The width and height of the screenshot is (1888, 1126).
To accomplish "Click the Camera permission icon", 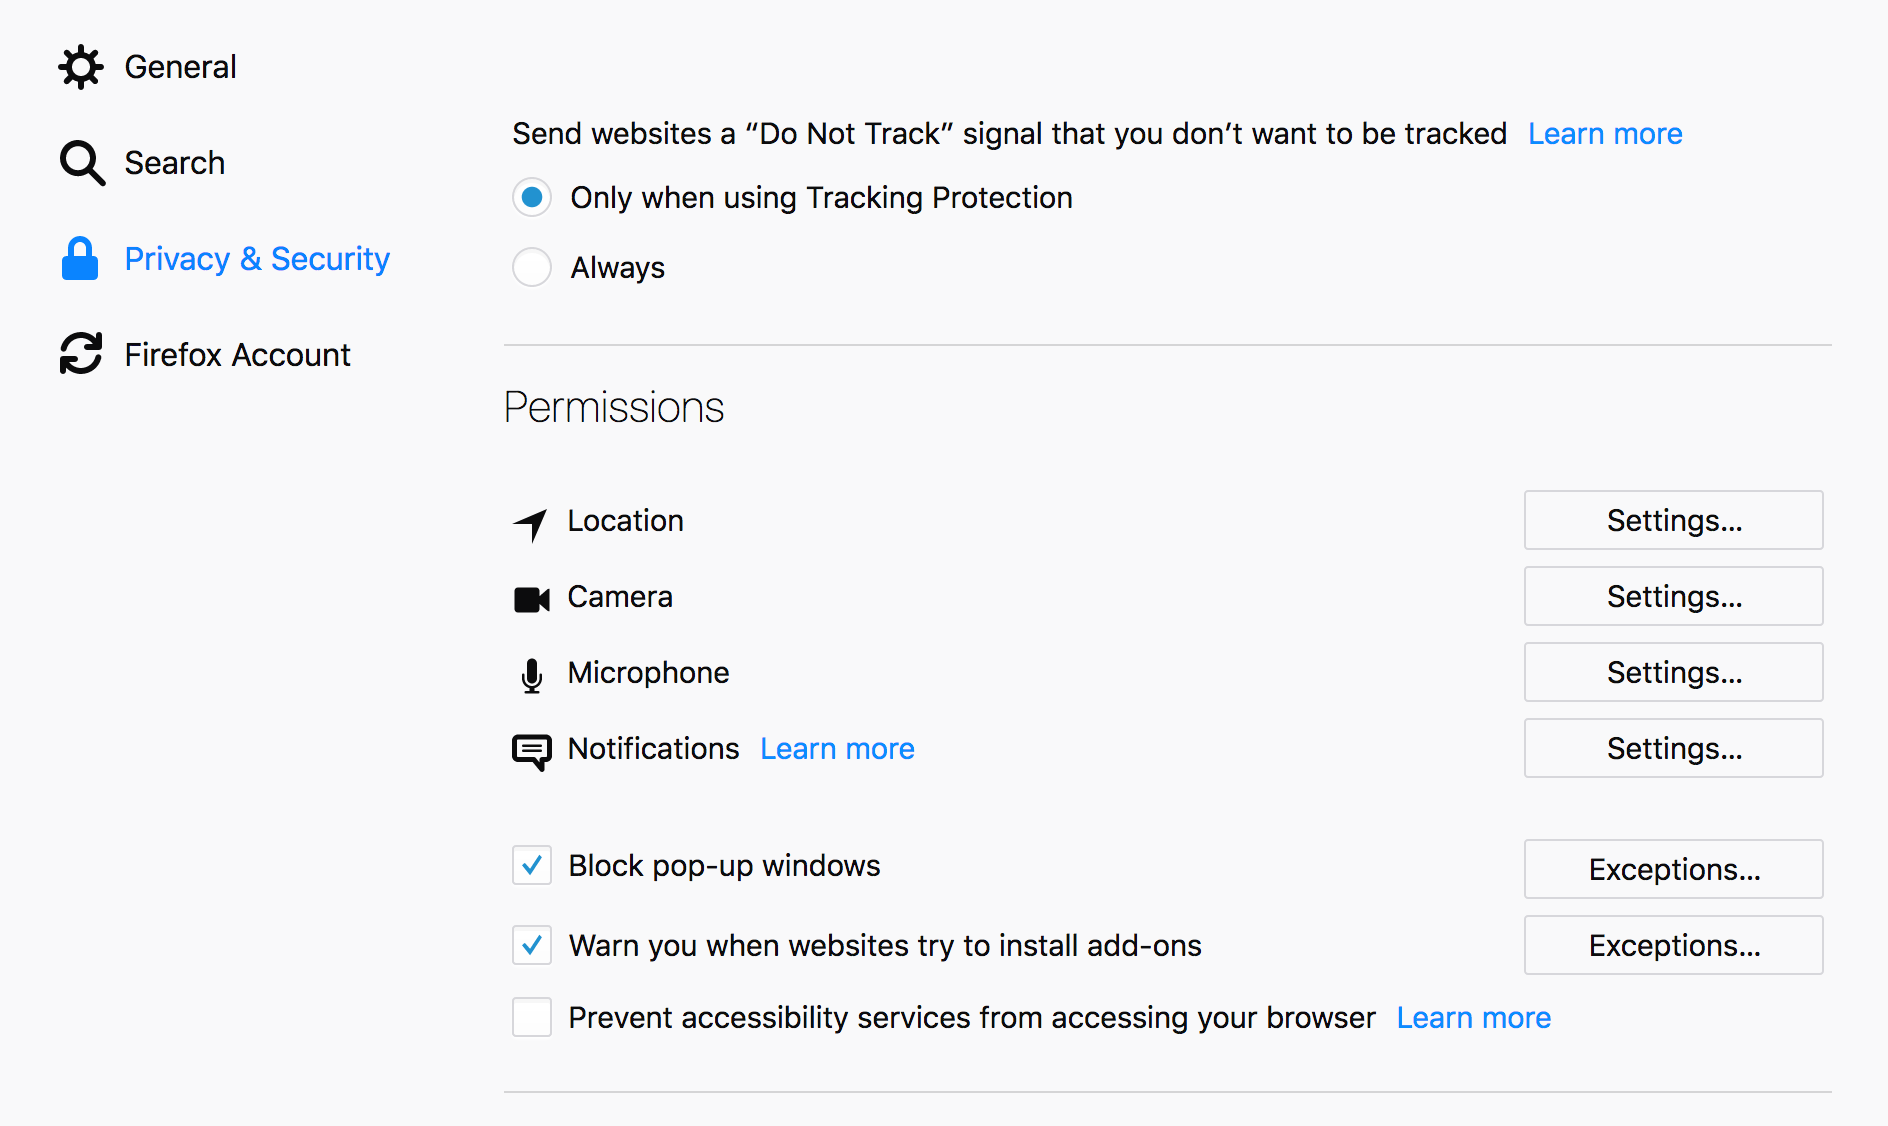I will click(532, 599).
